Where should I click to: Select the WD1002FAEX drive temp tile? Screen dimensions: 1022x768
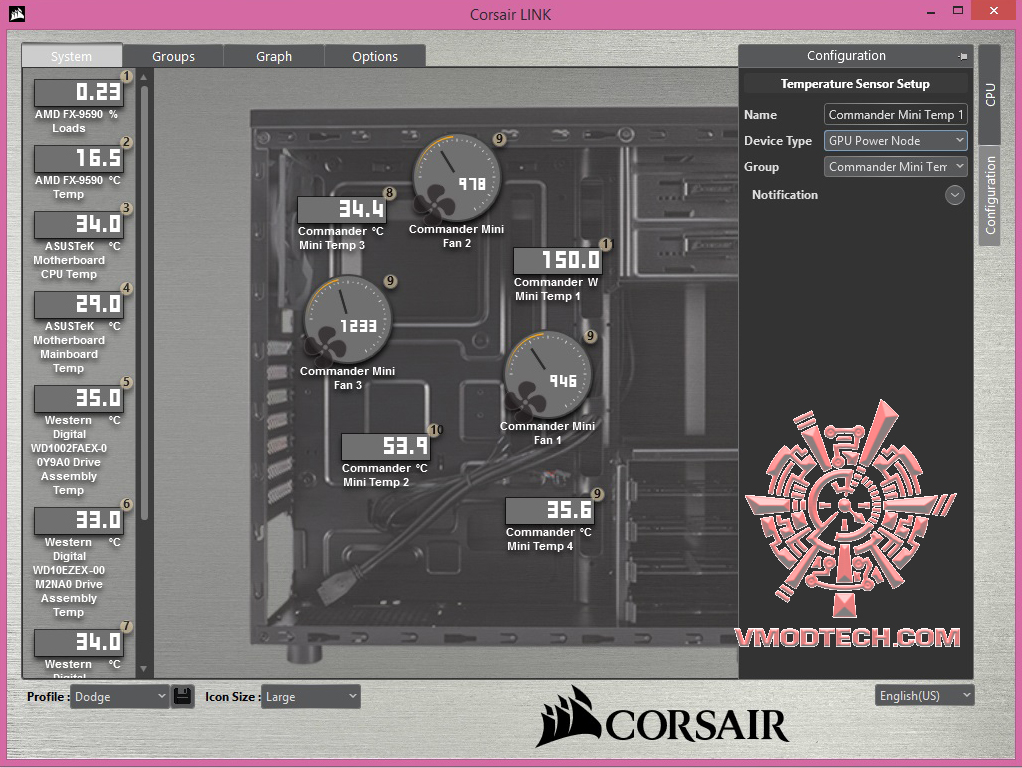pos(78,398)
